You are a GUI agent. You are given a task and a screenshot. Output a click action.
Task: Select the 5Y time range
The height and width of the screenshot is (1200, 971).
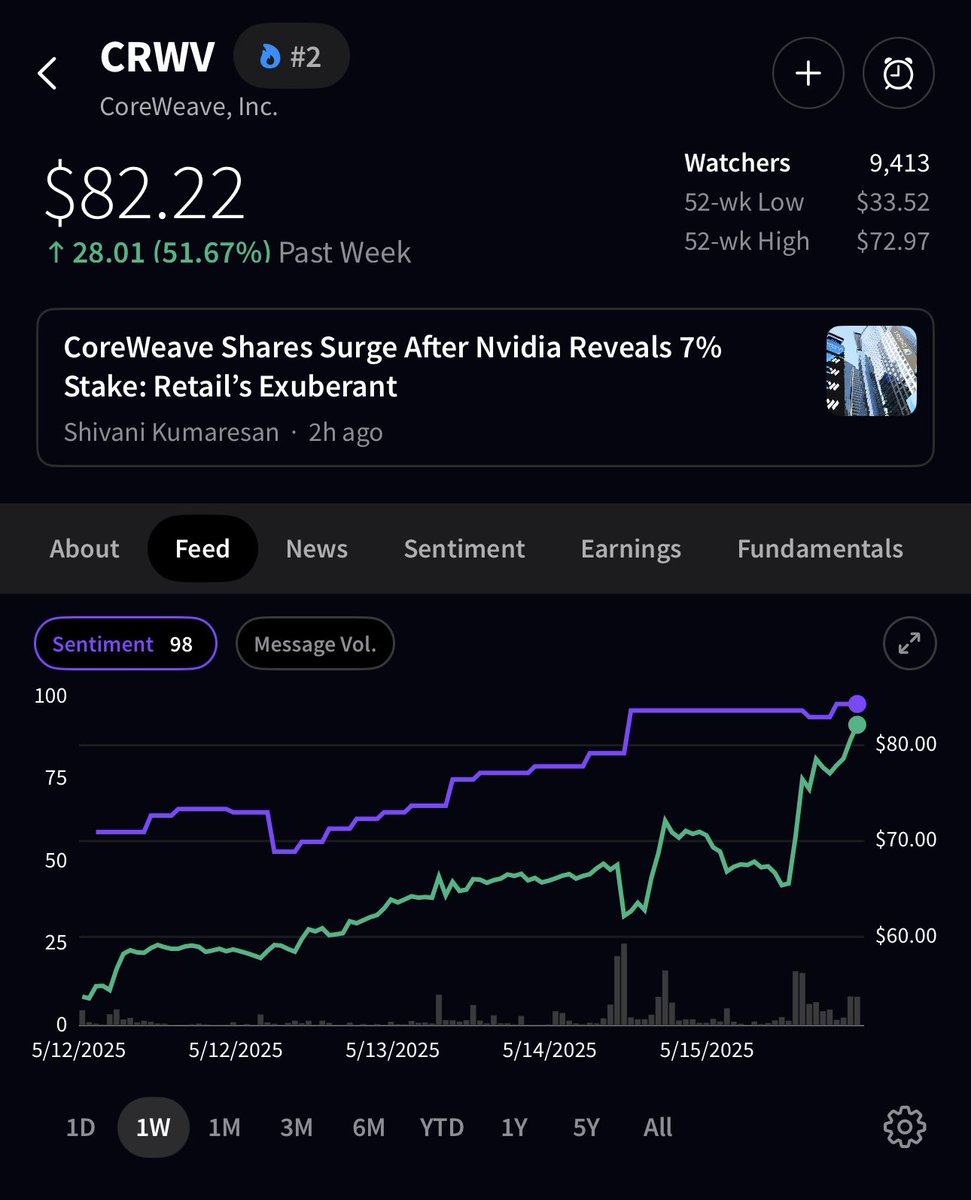[x=586, y=1127]
